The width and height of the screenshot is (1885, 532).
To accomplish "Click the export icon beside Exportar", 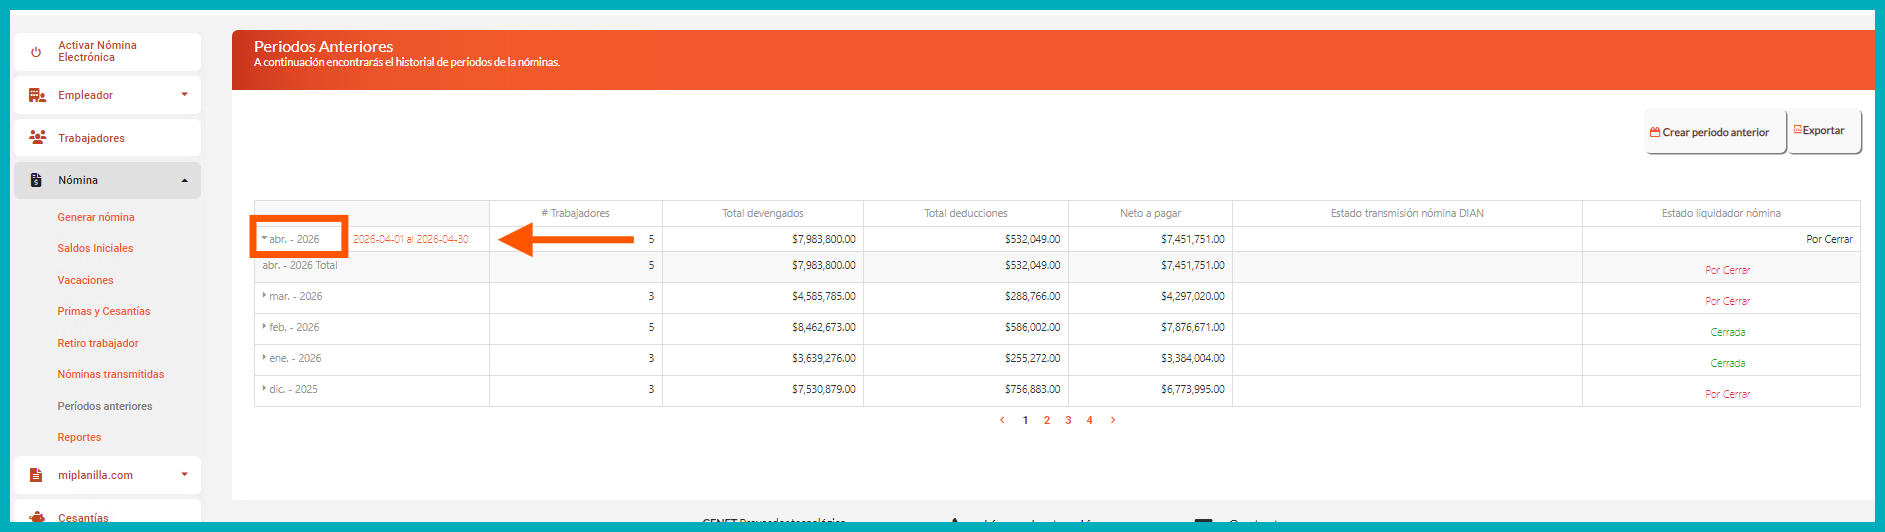I will 1798,130.
